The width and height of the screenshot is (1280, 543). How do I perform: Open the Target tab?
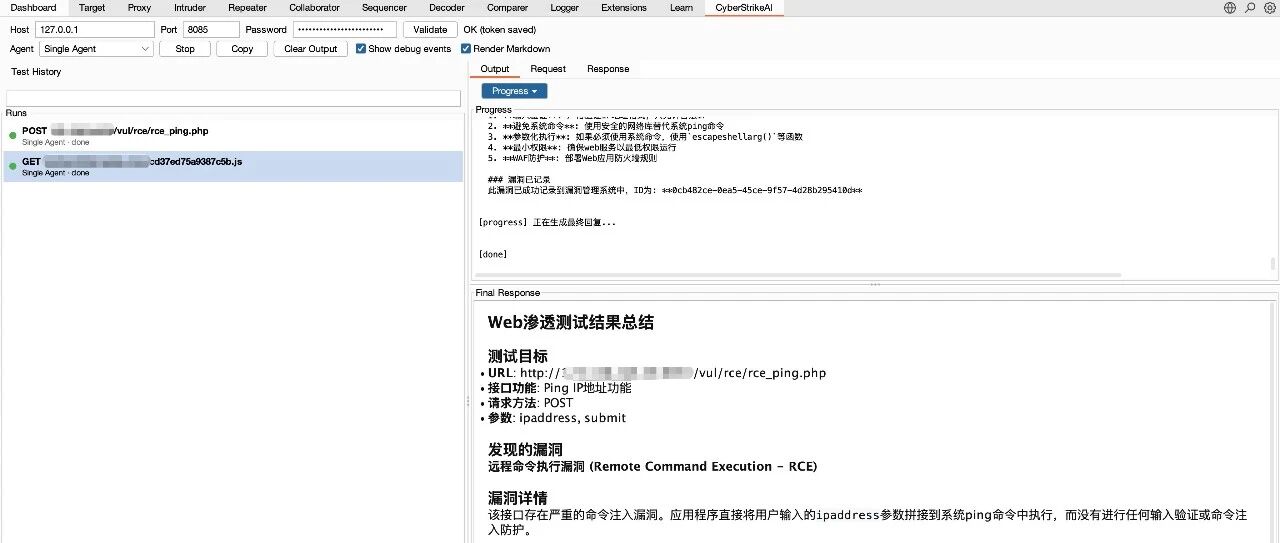coord(92,7)
